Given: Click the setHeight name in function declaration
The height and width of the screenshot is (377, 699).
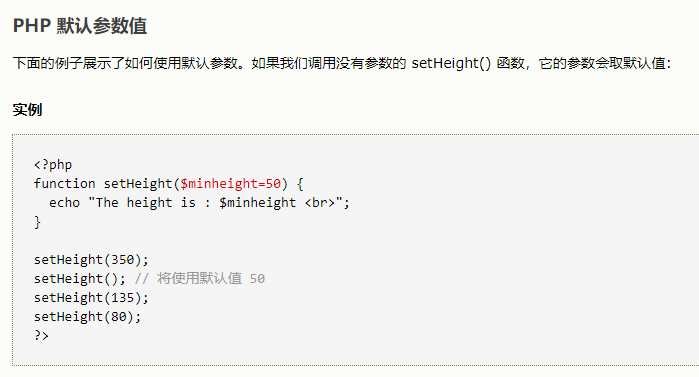Looking at the screenshot, I should pyautogui.click(x=138, y=184).
